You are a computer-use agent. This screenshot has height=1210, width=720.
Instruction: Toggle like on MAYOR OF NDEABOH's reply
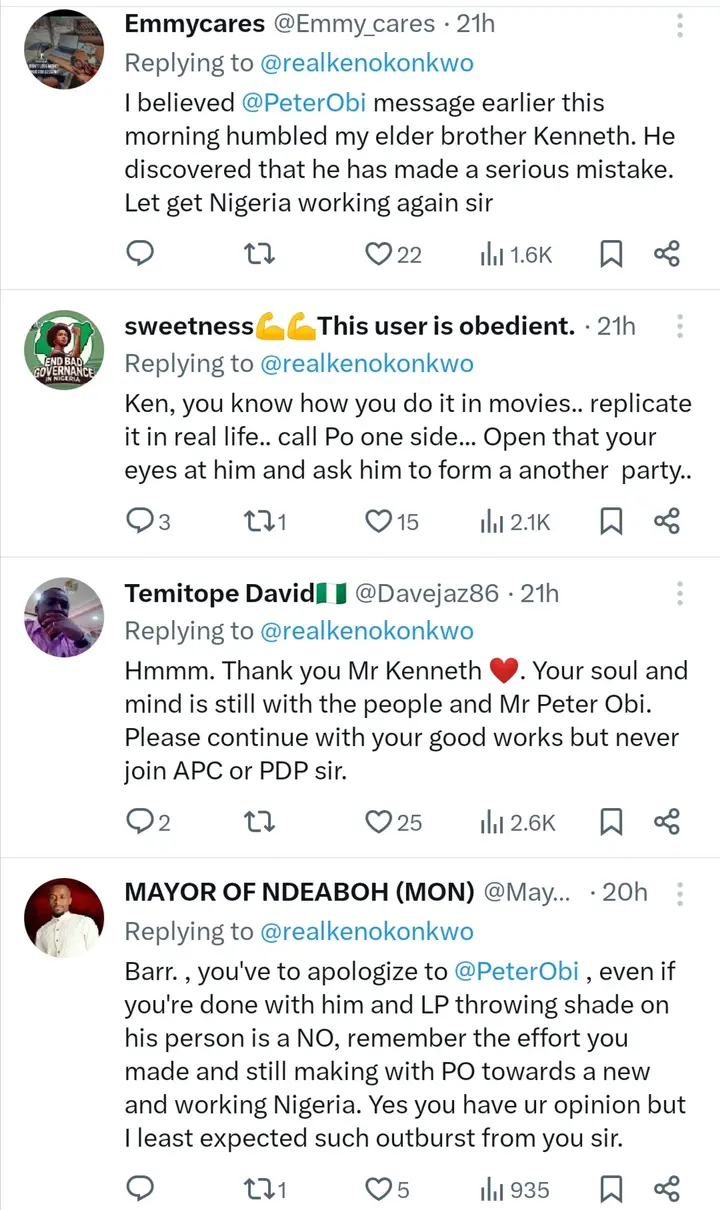(378, 1187)
